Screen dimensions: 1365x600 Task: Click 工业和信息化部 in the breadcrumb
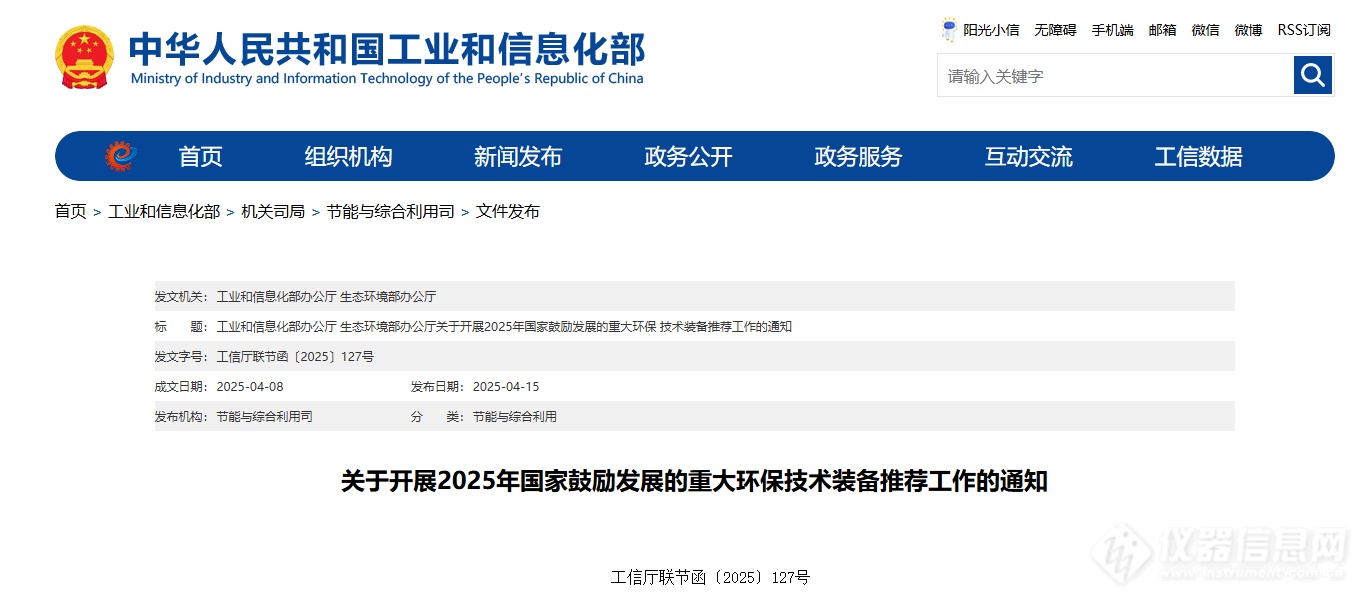tap(164, 211)
